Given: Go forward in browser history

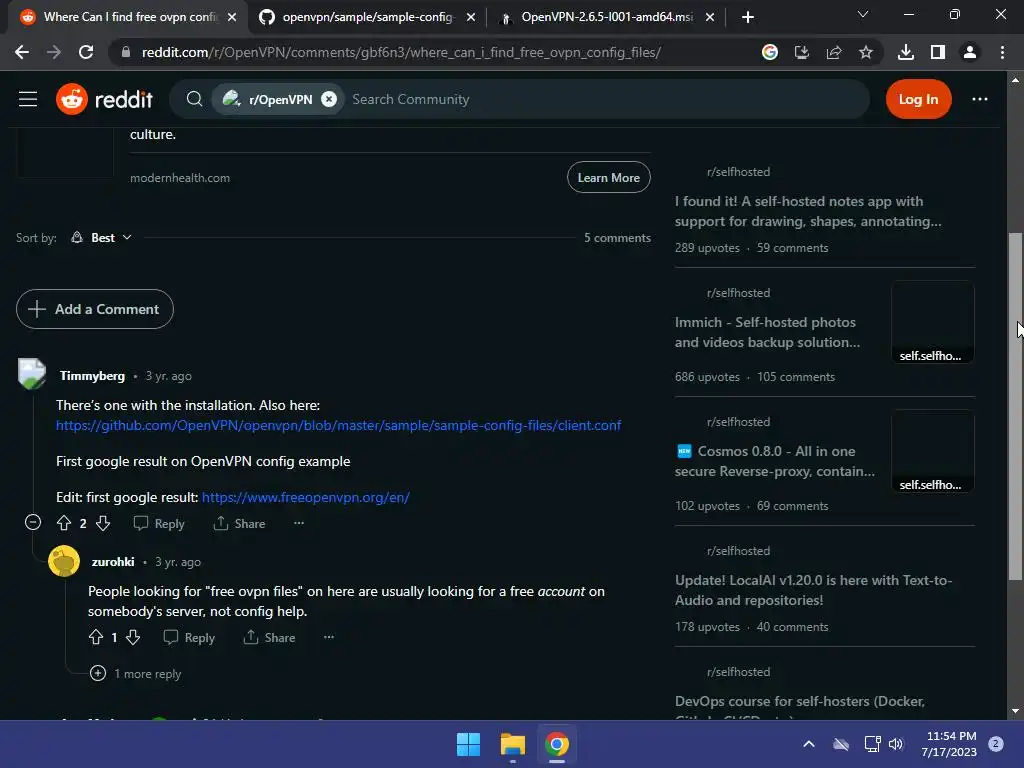Looking at the screenshot, I should (54, 52).
